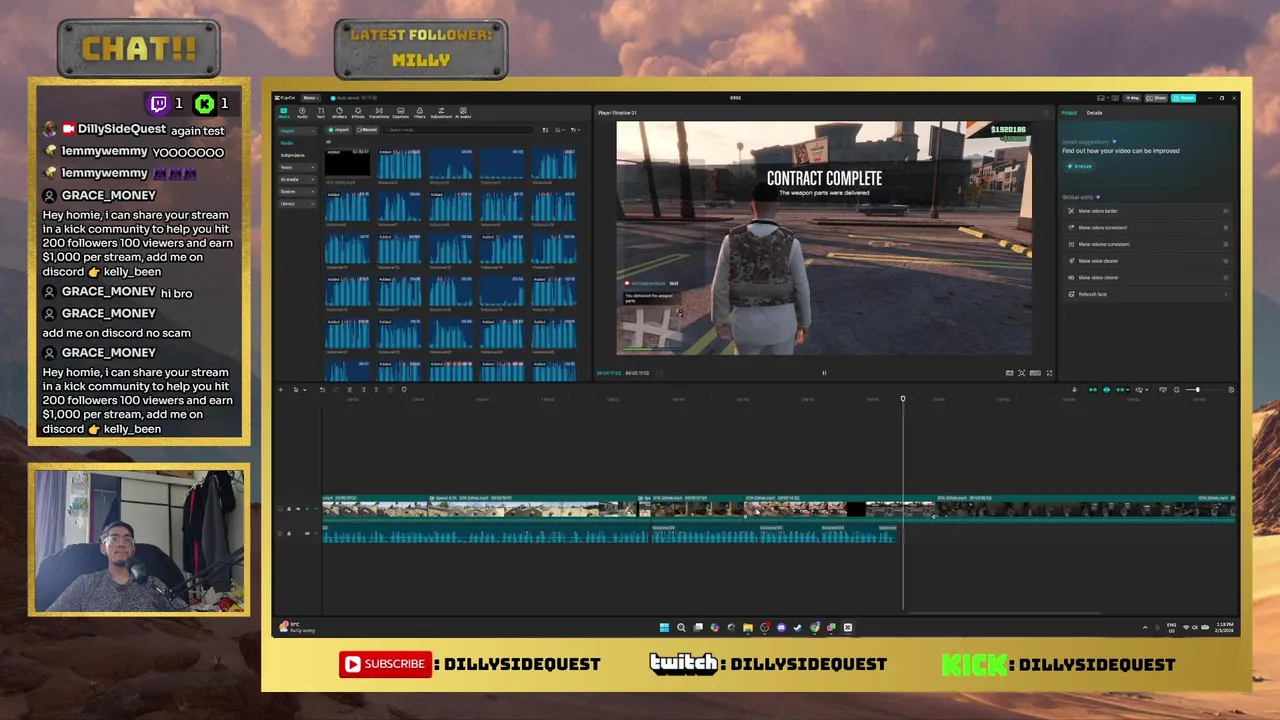Screen dimensions: 1280x720
Task: Click the timeline playhead marker
Action: click(902, 399)
